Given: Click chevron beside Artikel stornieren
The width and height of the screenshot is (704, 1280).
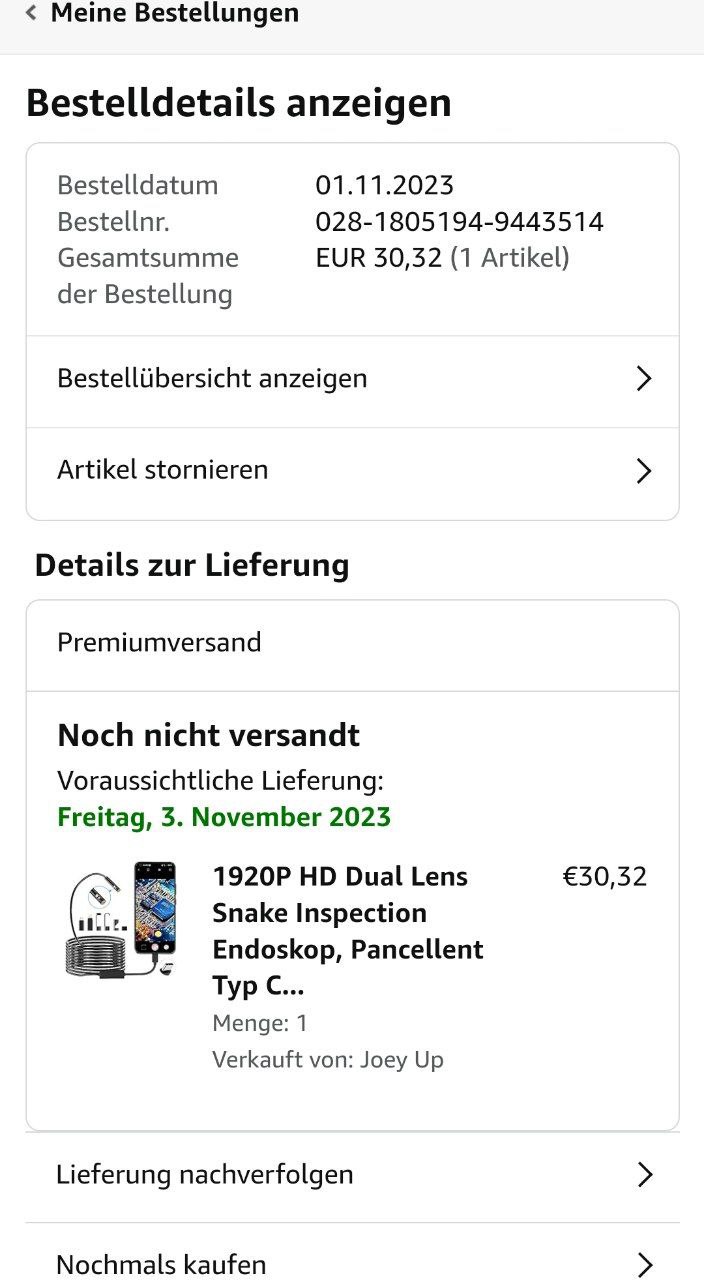Looking at the screenshot, I should pos(644,471).
